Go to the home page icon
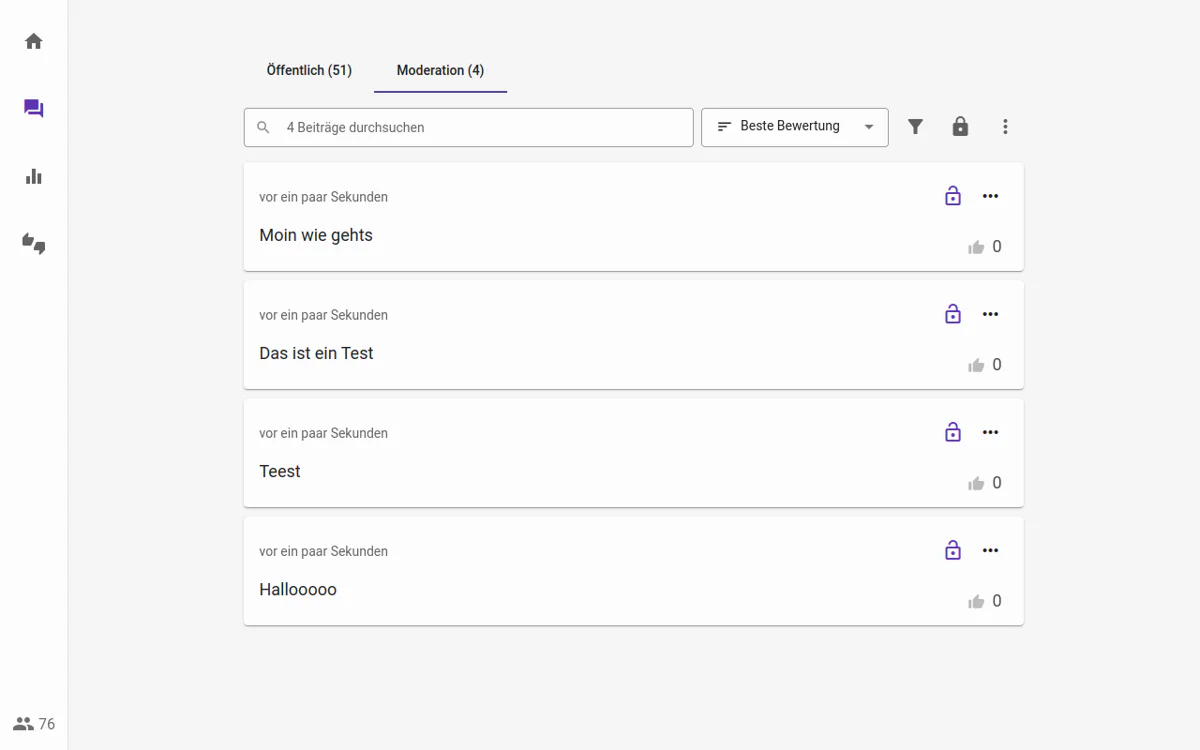This screenshot has height=750, width=1200. coord(34,41)
